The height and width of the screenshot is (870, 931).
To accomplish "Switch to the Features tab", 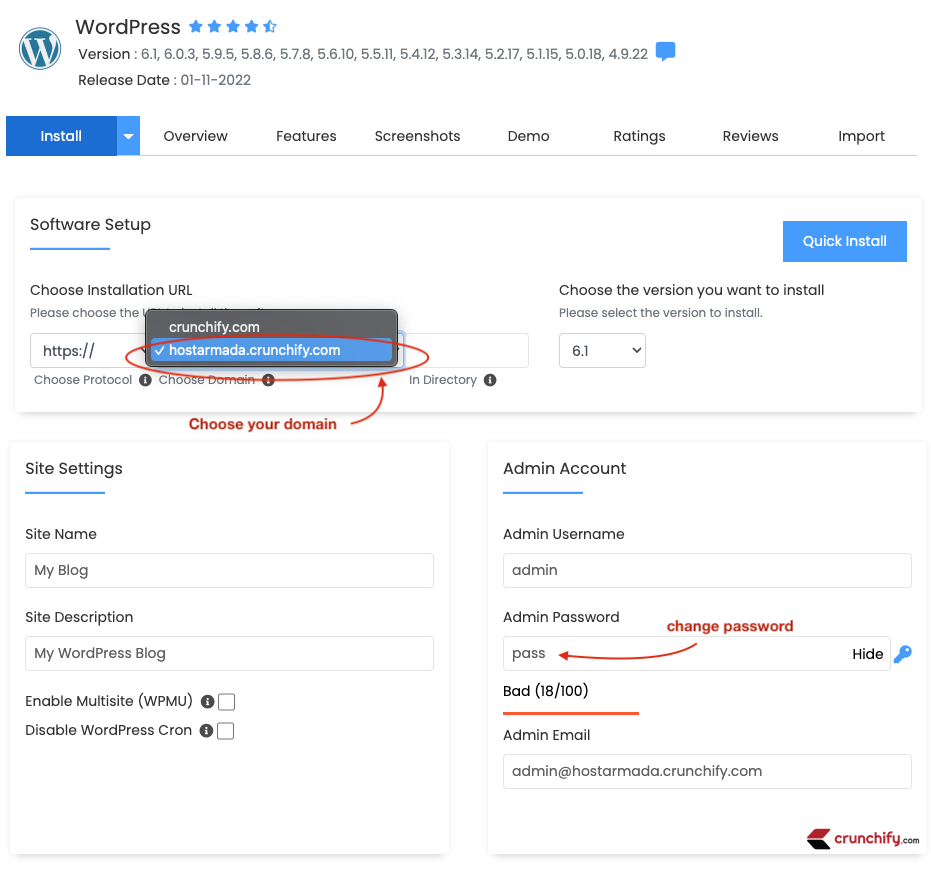I will tap(306, 136).
